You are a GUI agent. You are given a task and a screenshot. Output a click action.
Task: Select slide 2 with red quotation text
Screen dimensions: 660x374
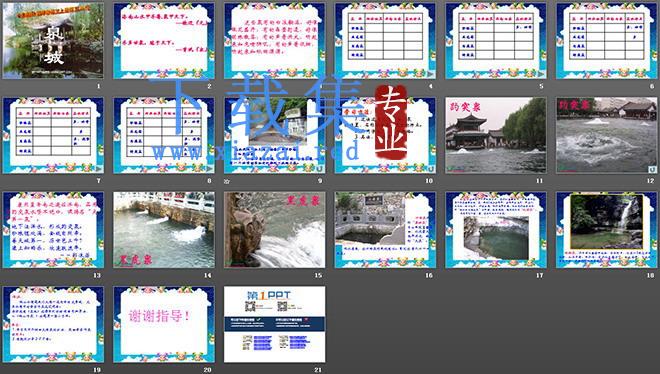pyautogui.click(x=164, y=41)
